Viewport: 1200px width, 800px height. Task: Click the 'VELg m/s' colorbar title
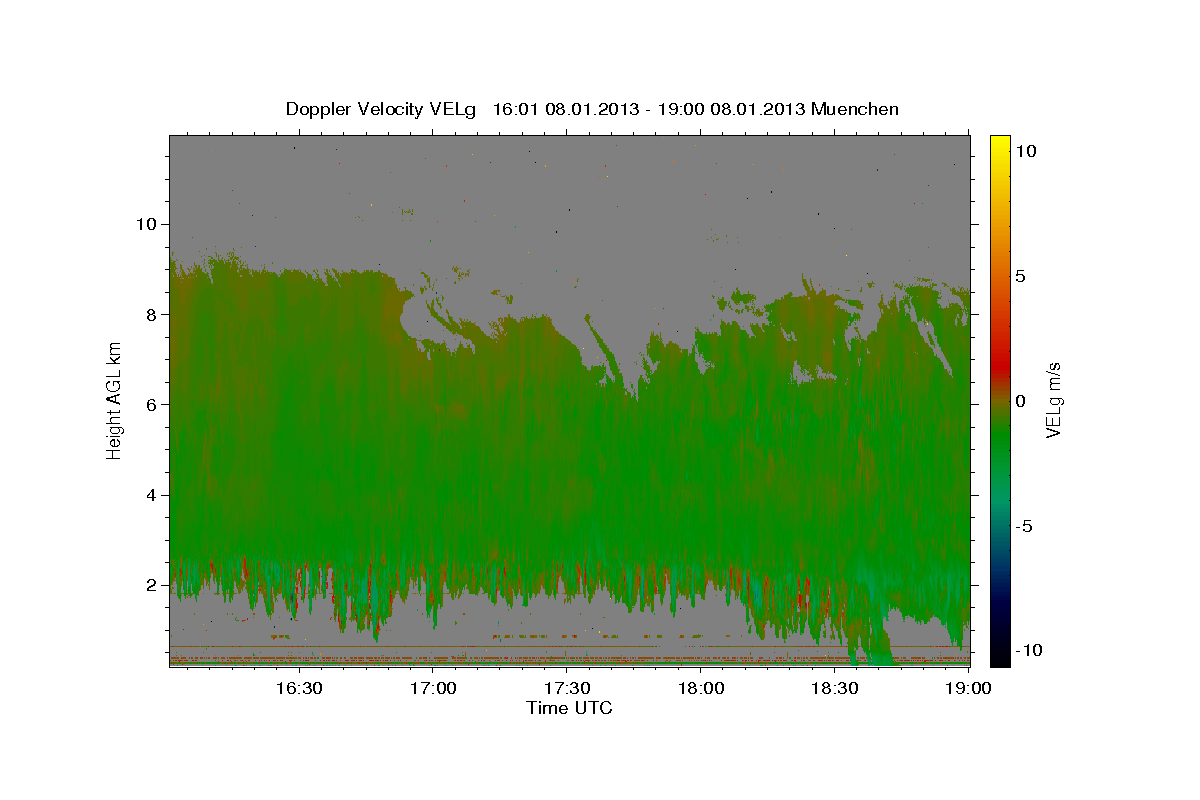[x=1054, y=400]
